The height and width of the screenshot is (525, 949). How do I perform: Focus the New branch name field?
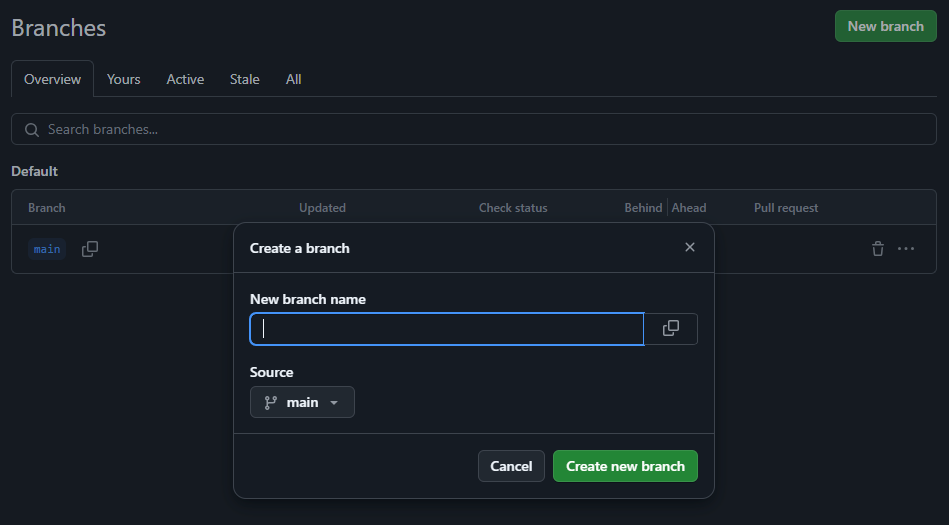(447, 329)
